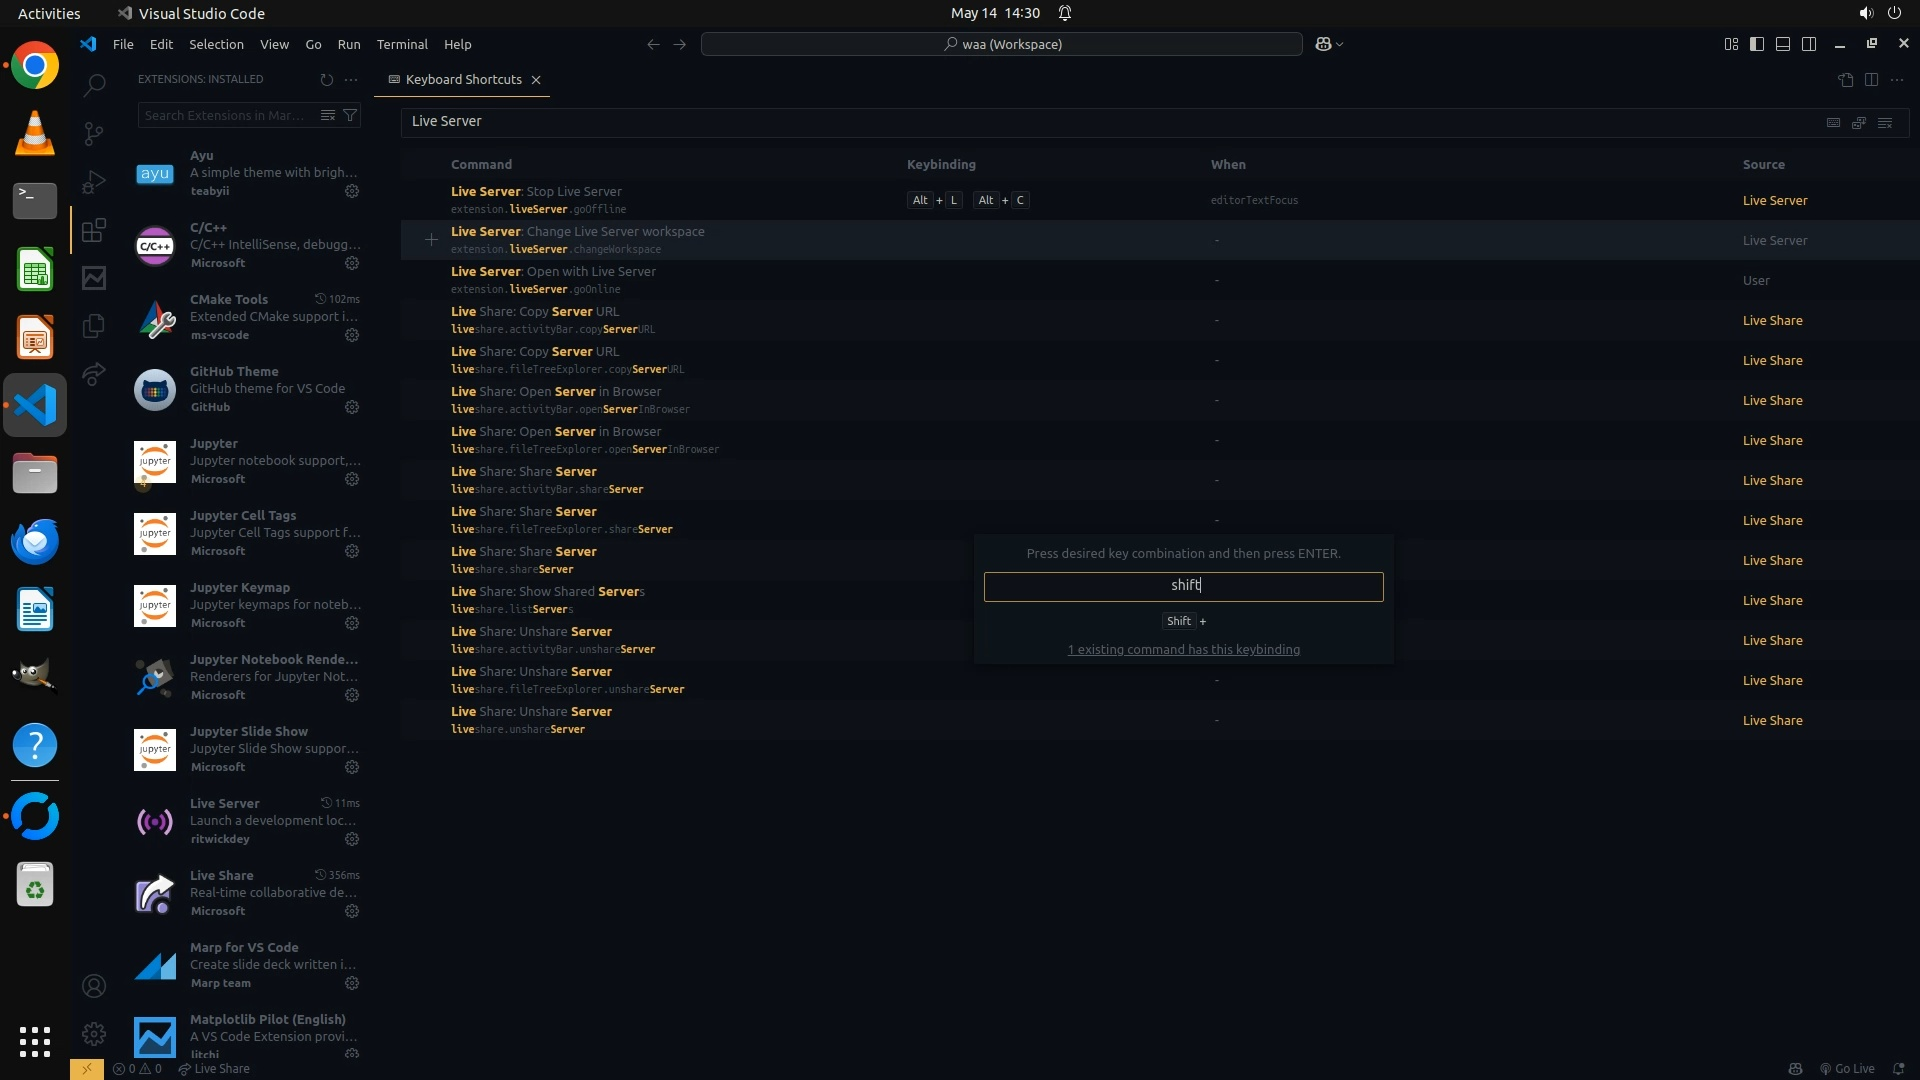Toggle Secondary Side Bar layout button
The width and height of the screenshot is (1920, 1080).
coord(1809,44)
